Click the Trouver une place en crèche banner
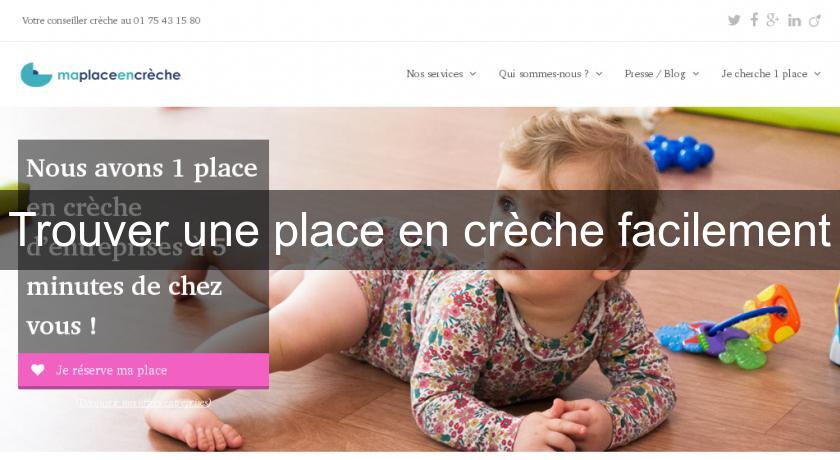Screen dimensions: 840x460 pos(420,230)
